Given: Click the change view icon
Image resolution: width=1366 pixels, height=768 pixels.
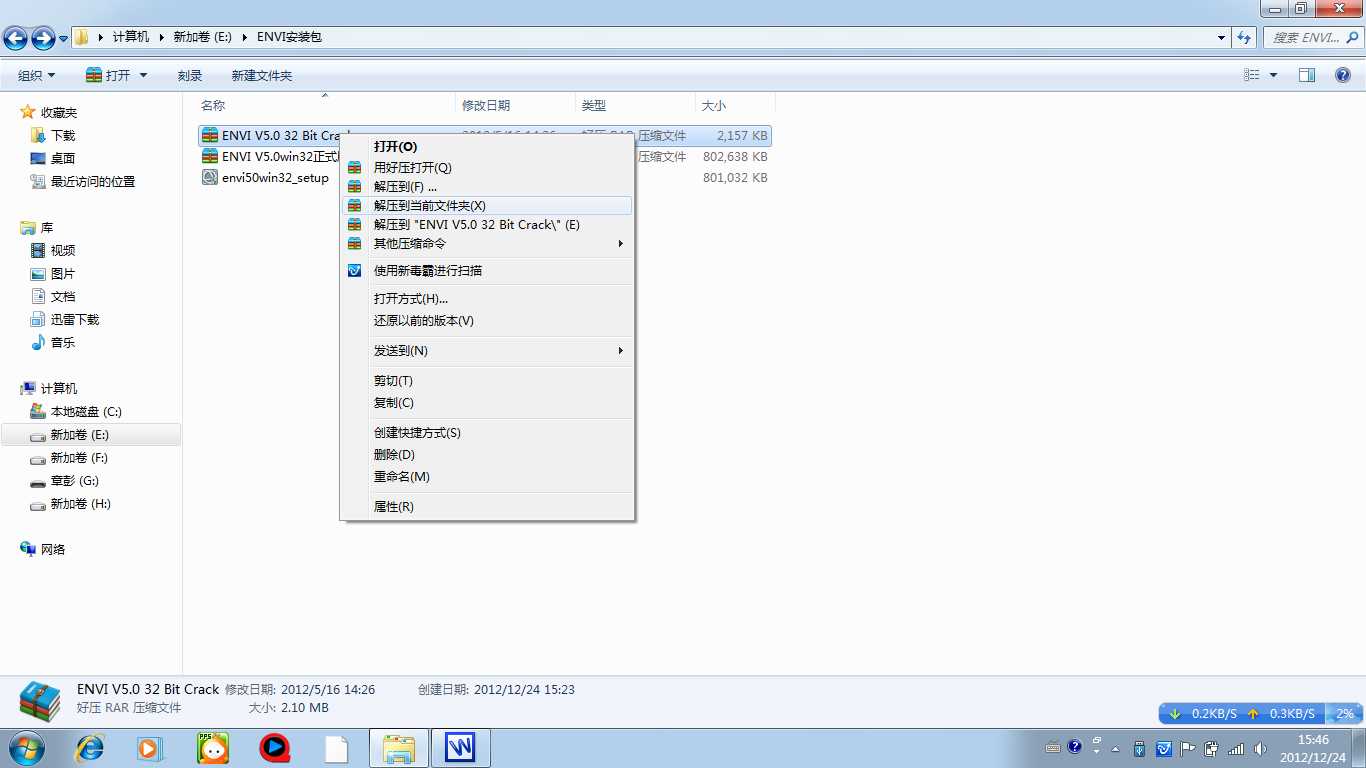Looking at the screenshot, I should 1251,75.
